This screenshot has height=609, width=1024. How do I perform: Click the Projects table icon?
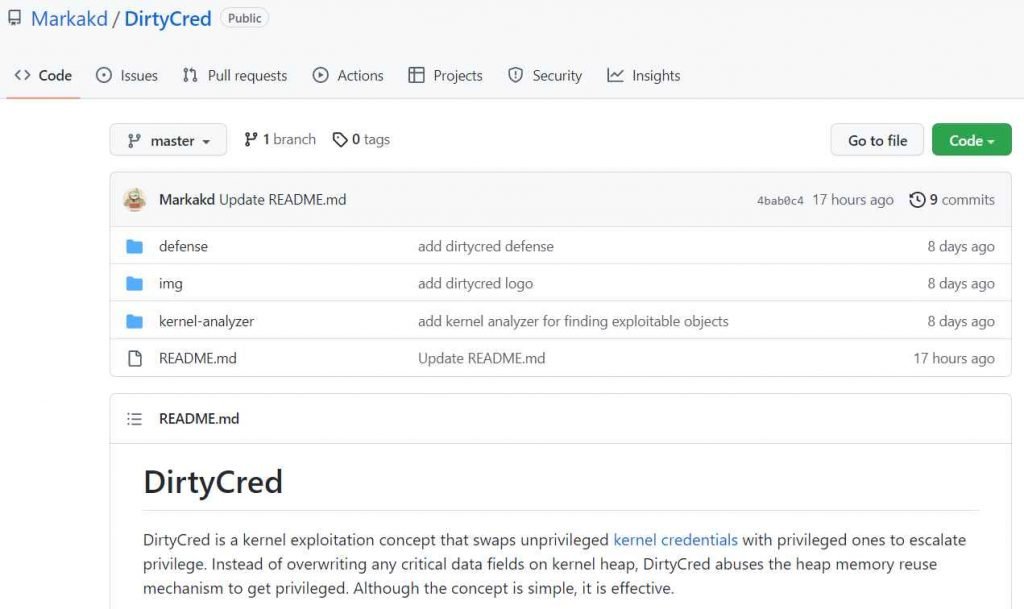[x=416, y=75]
